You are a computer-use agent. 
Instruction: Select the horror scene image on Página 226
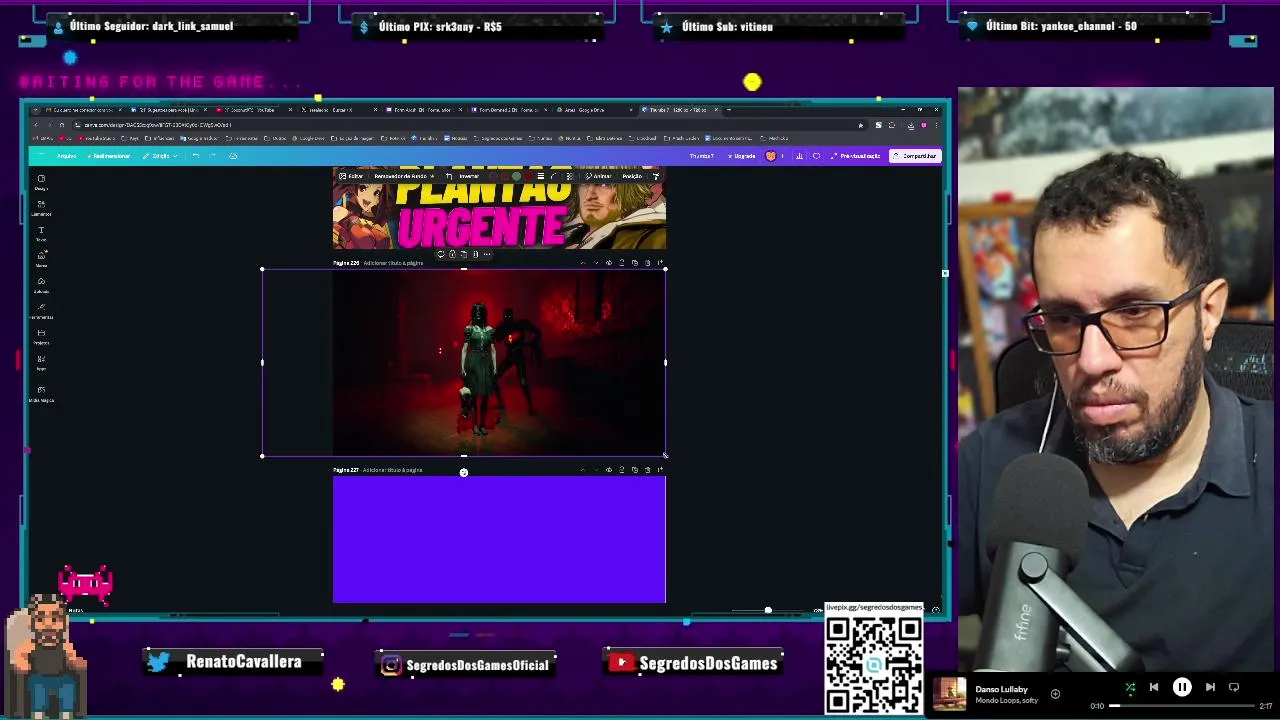tap(499, 362)
